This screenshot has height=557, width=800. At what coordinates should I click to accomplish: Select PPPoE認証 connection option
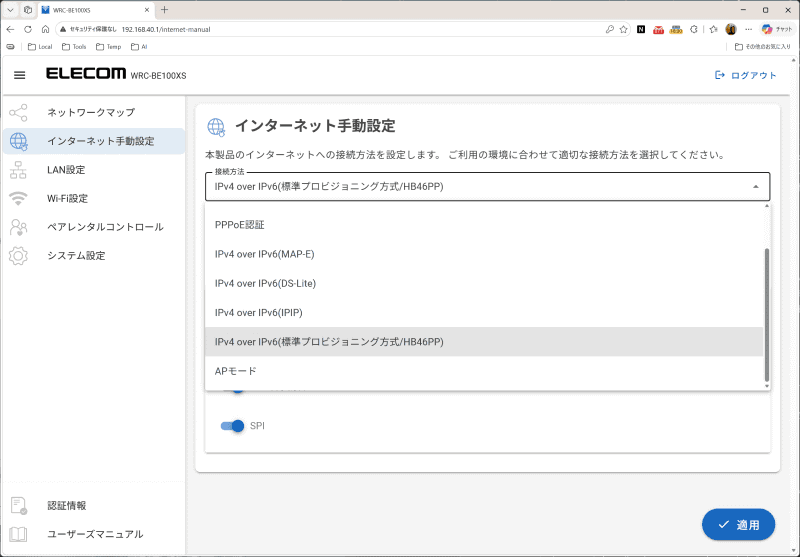coord(484,225)
